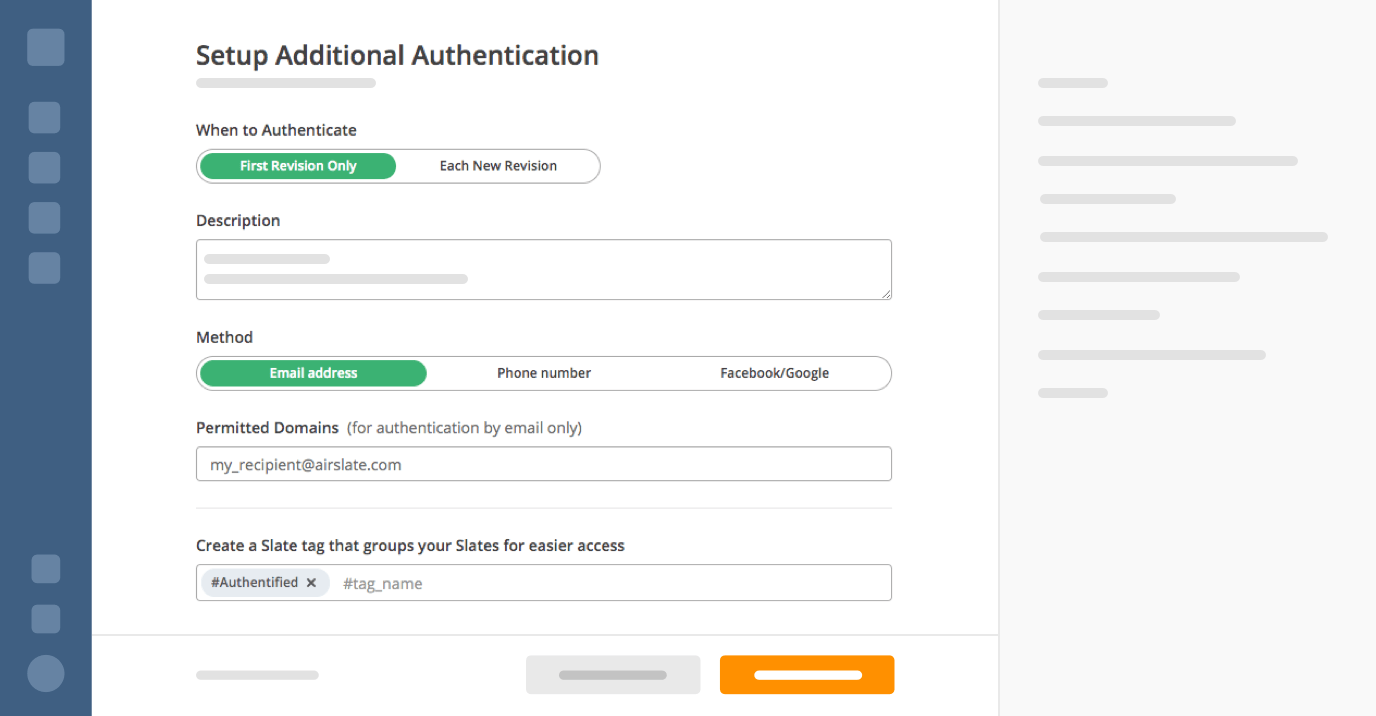Click the orange primary action button
The image size is (1376, 716).
[x=807, y=675]
